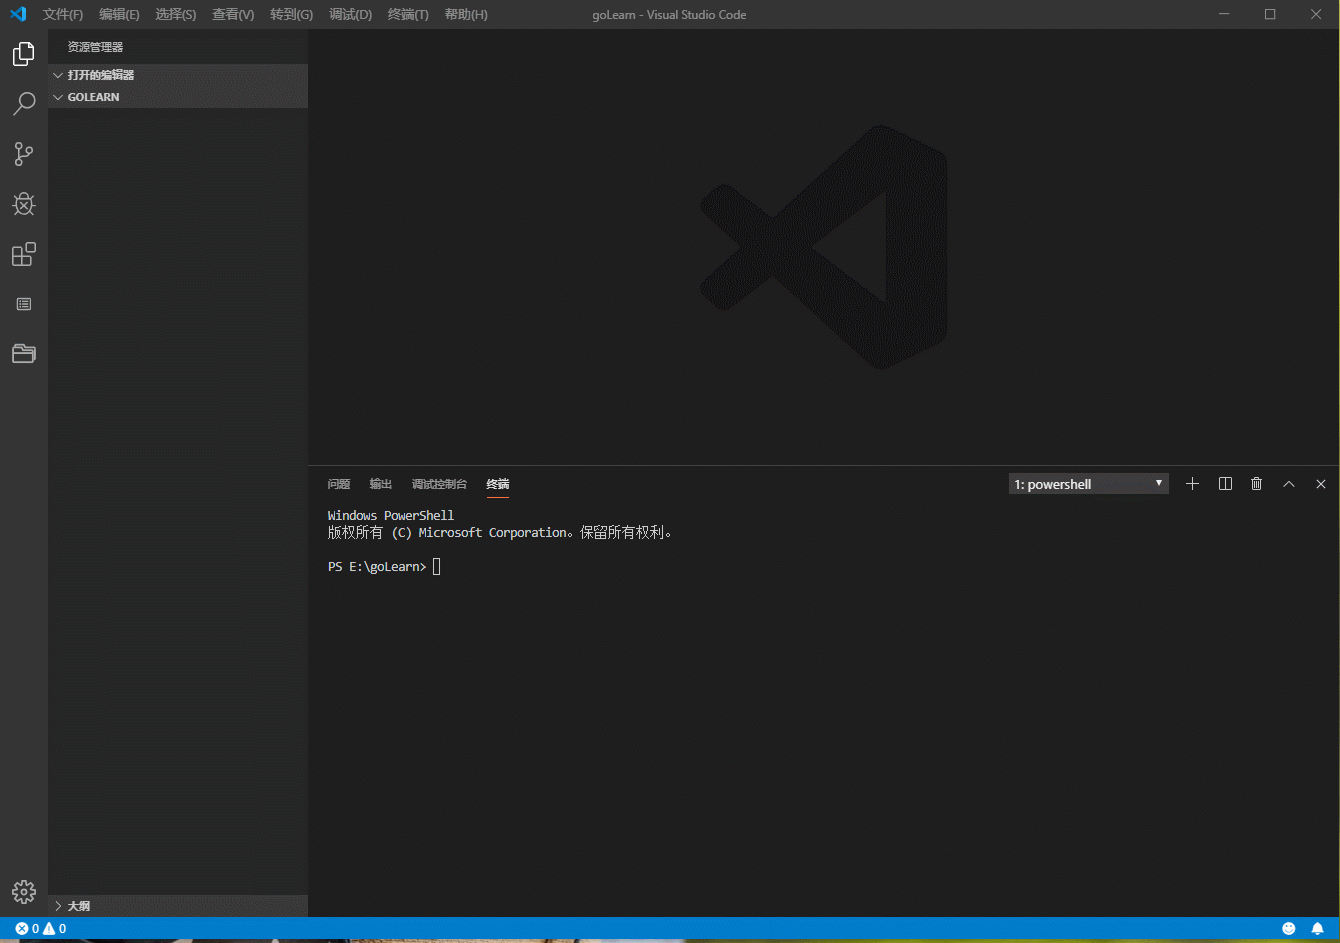Click the VS Code logo in title bar
The width and height of the screenshot is (1340, 943).
coord(18,14)
